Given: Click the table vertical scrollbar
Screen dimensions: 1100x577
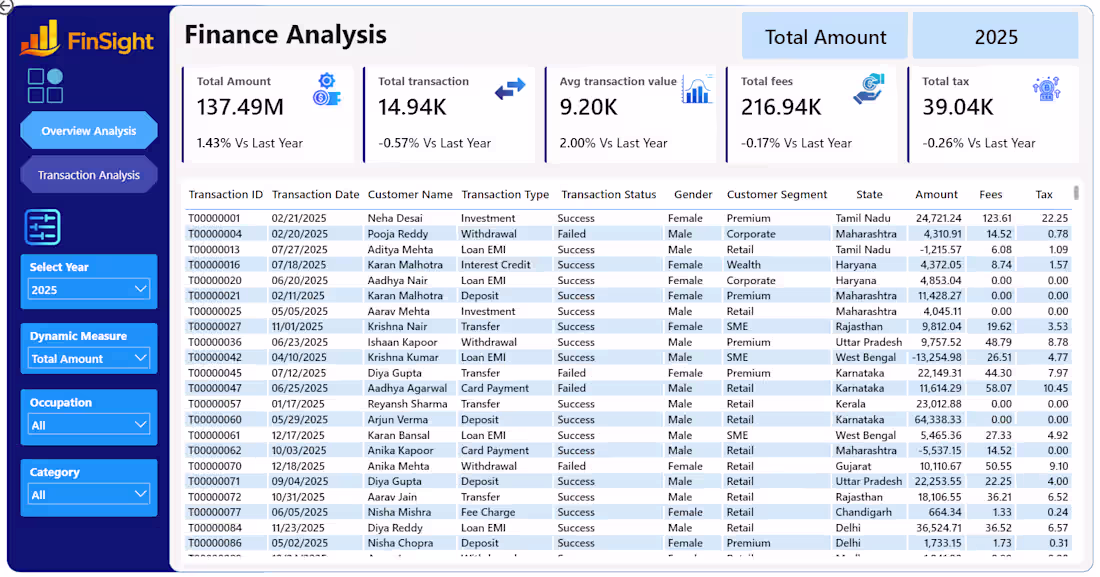Looking at the screenshot, I should click(1076, 192).
